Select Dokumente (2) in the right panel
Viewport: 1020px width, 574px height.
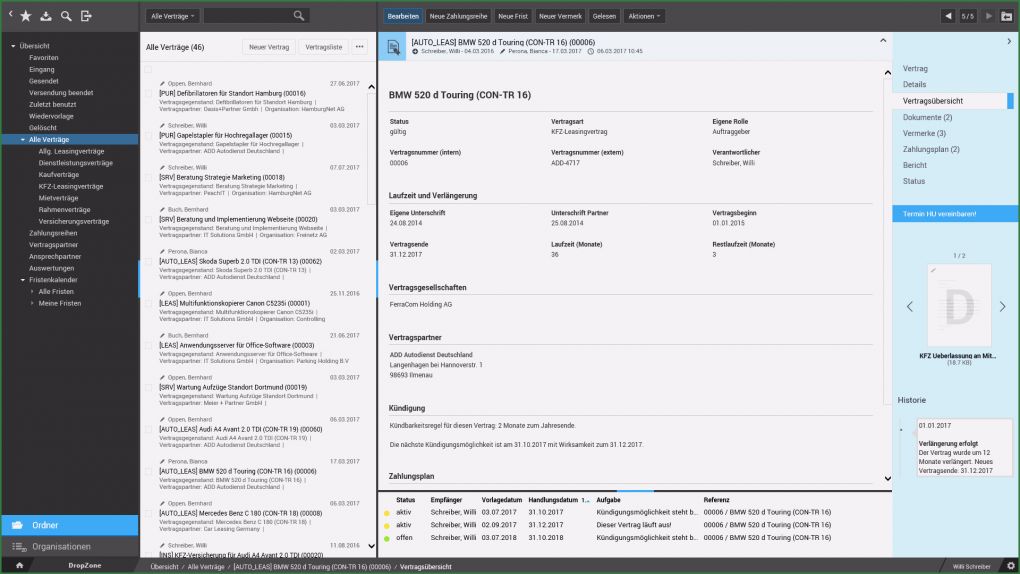[x=927, y=117]
